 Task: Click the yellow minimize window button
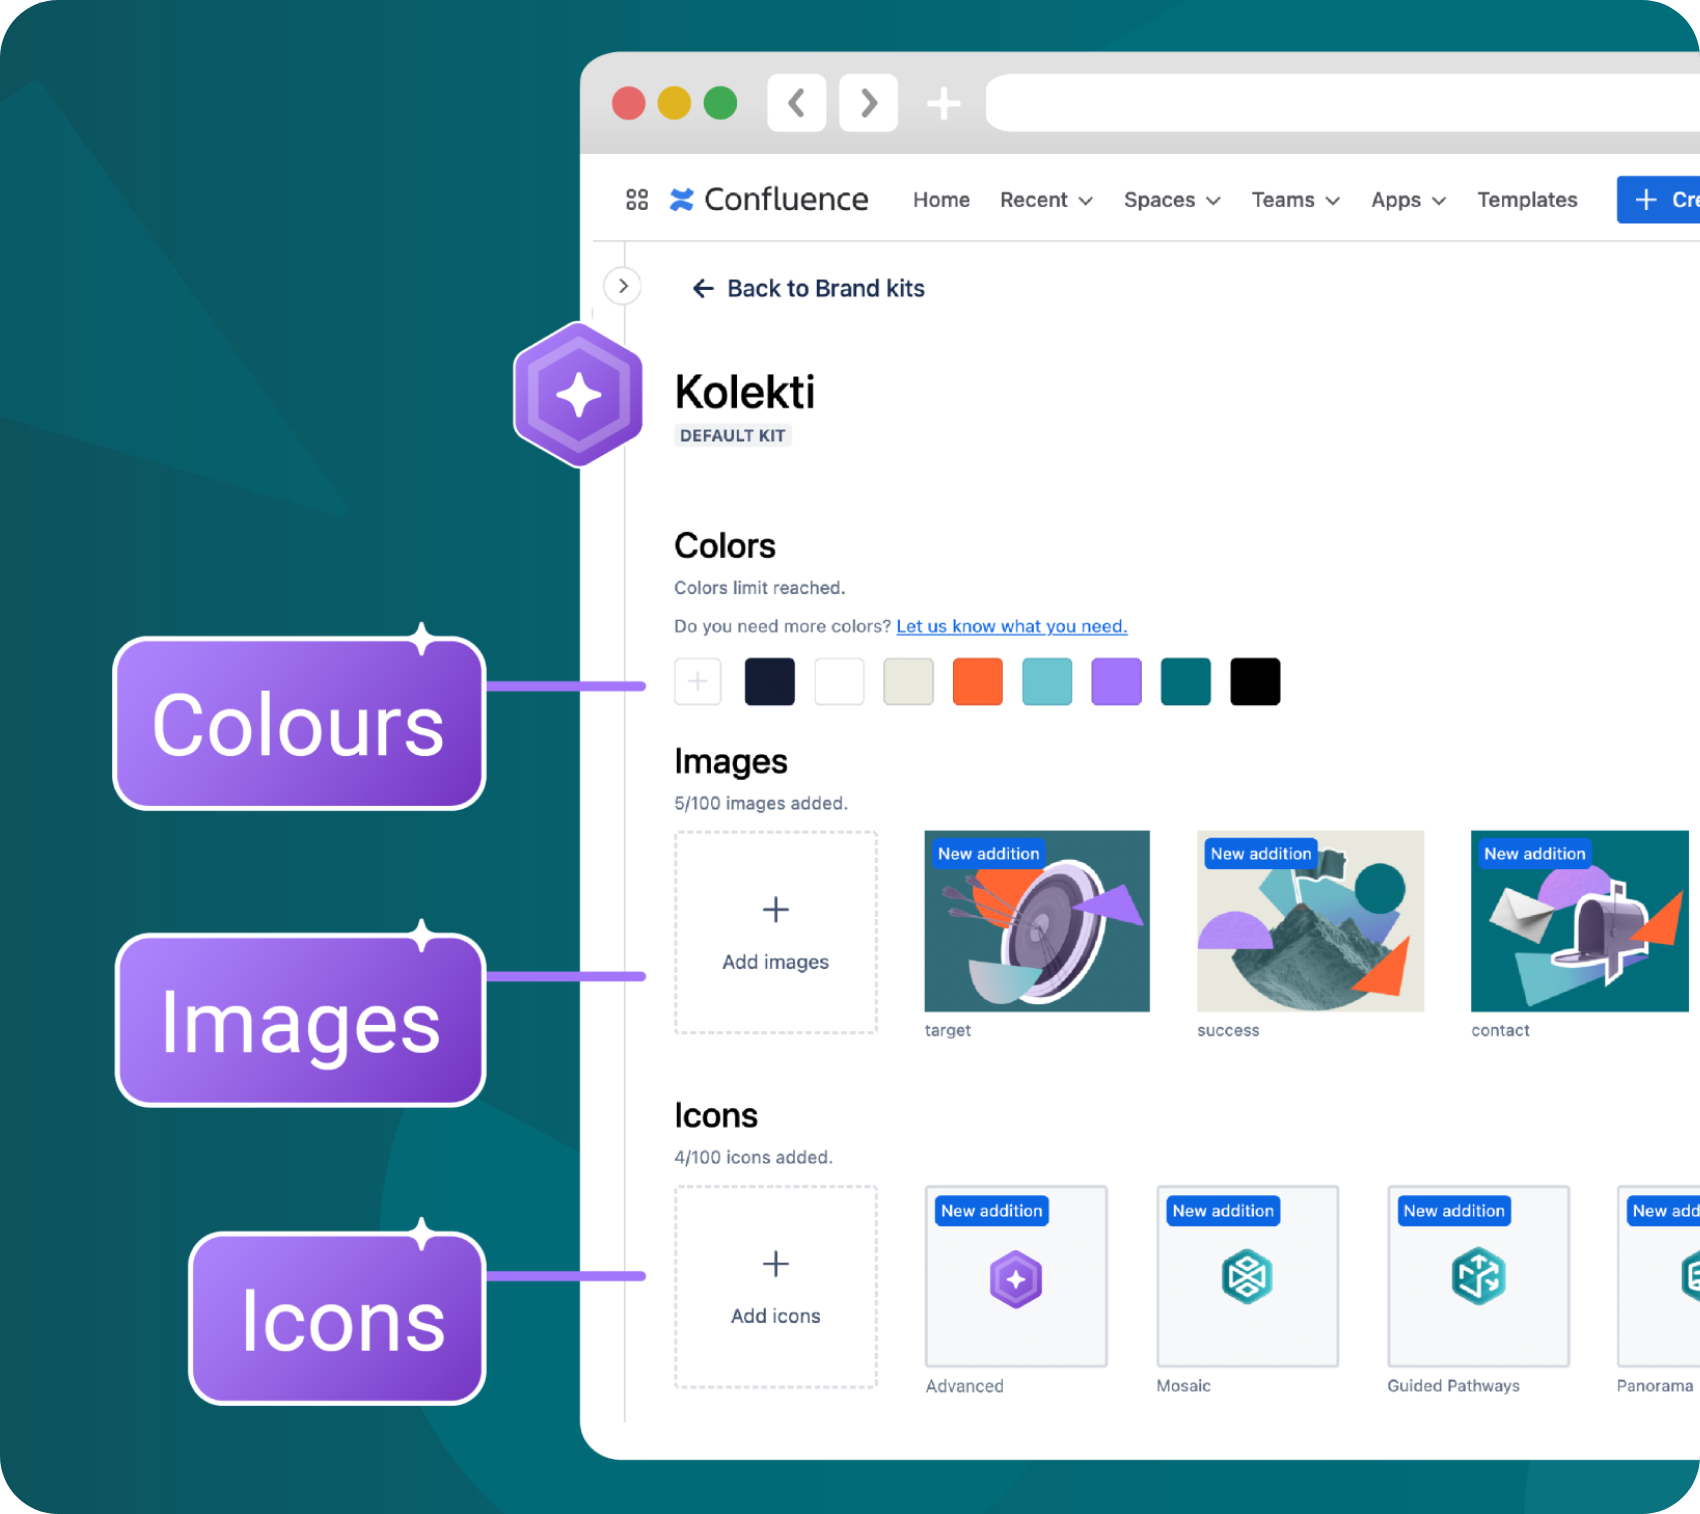tap(674, 103)
